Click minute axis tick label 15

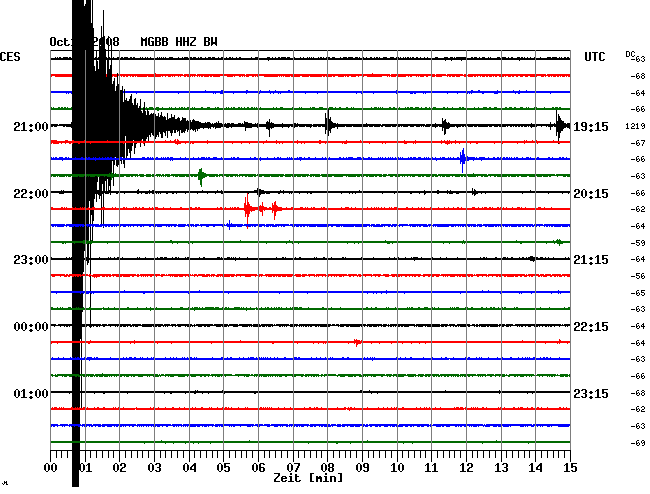click(570, 468)
